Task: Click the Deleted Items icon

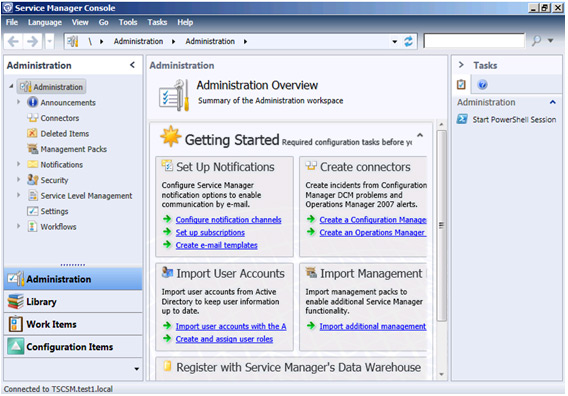Action: (32, 133)
